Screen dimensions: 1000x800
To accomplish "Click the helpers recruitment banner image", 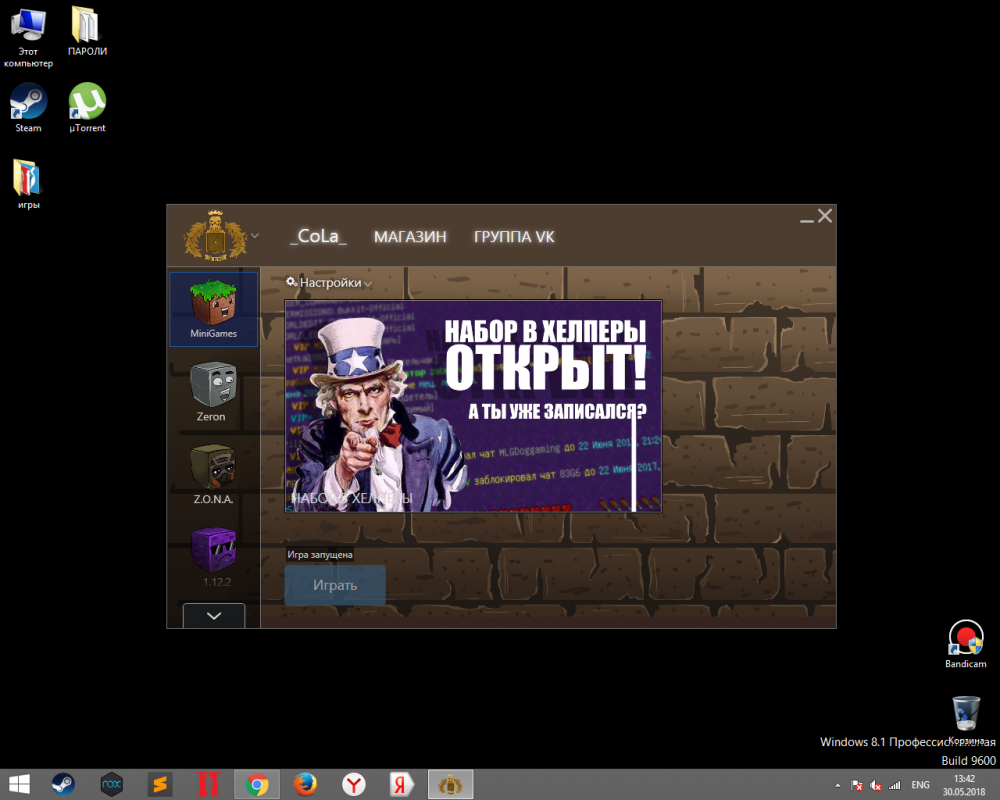I will point(473,406).
